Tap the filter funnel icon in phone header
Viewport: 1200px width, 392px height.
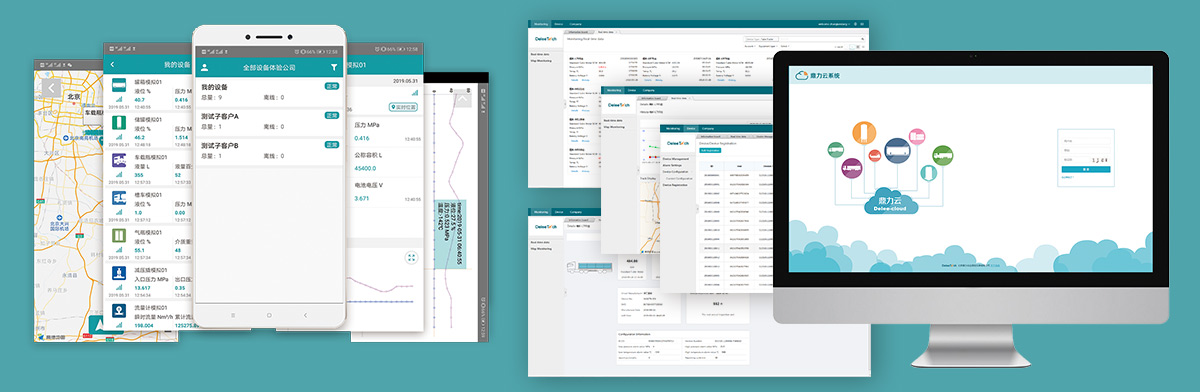point(334,67)
